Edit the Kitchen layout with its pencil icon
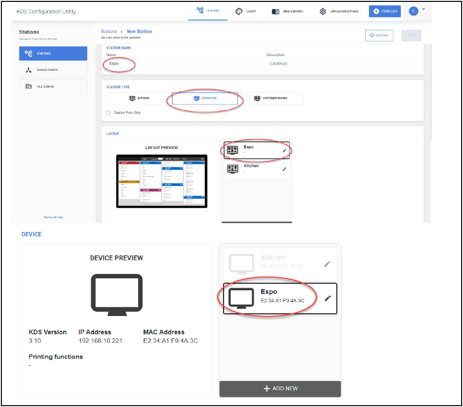 pyautogui.click(x=284, y=169)
